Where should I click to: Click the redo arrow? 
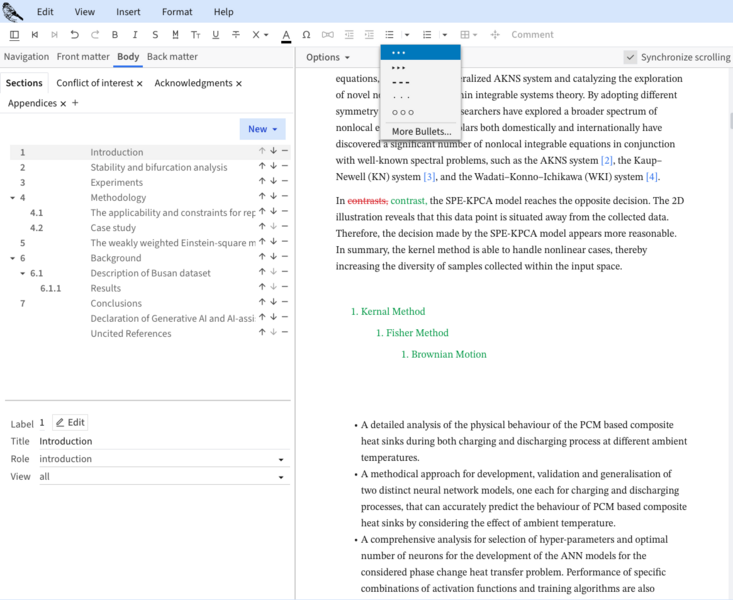pos(95,35)
